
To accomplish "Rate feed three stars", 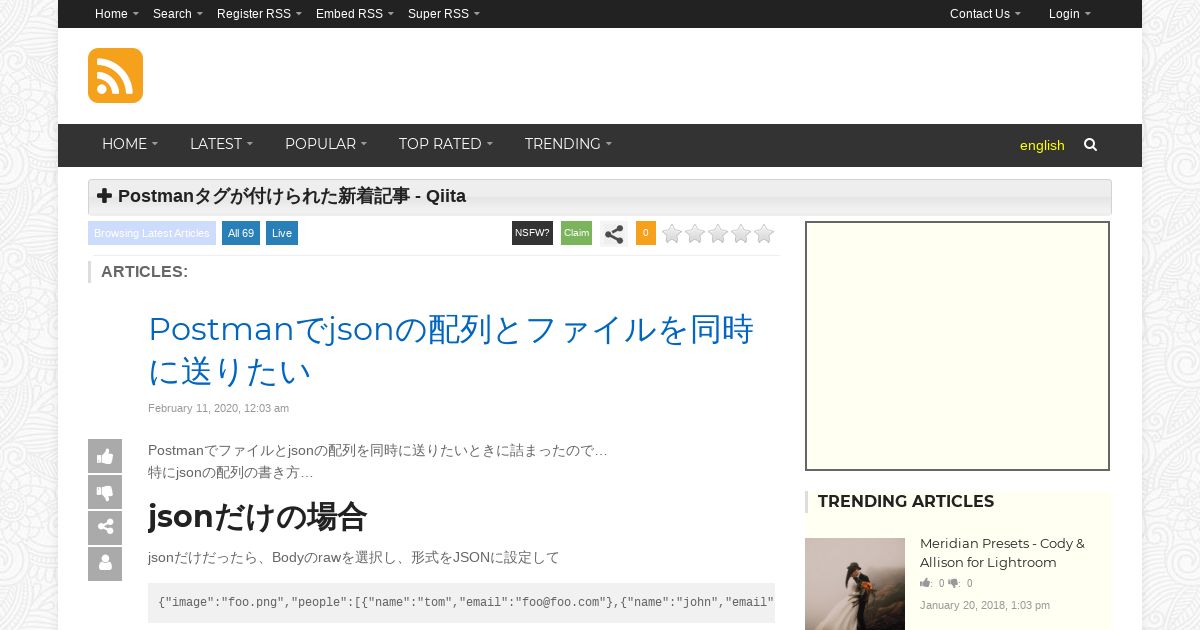I will 718,234.
